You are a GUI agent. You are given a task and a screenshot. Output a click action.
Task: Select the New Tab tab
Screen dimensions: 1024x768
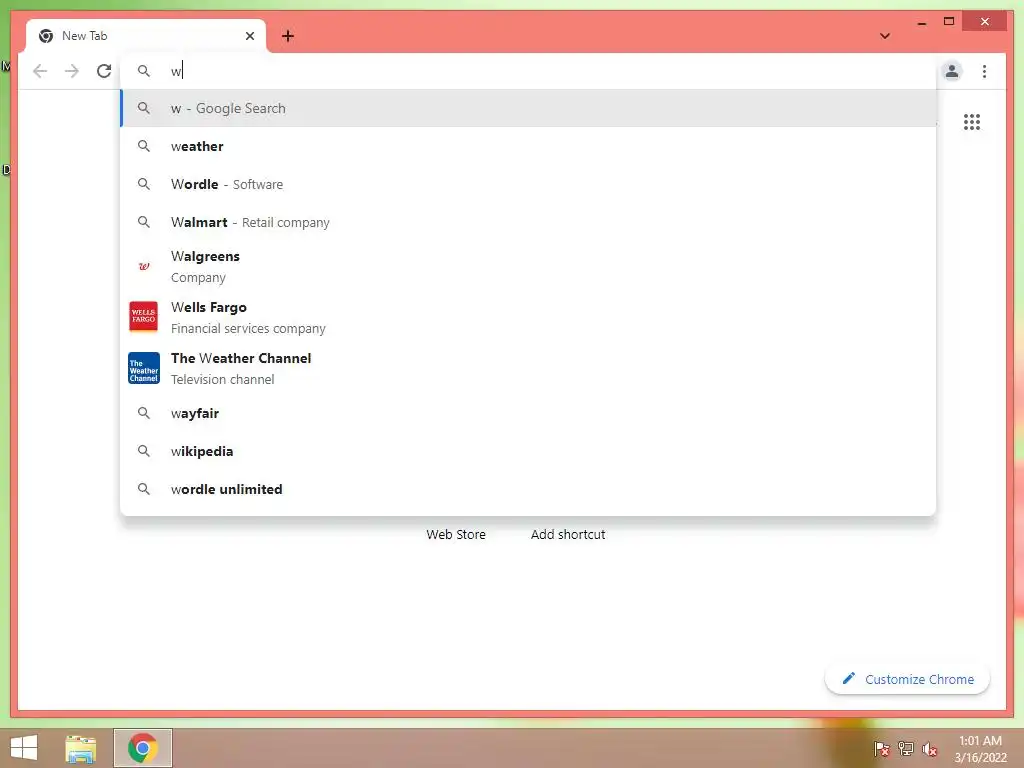click(x=146, y=36)
